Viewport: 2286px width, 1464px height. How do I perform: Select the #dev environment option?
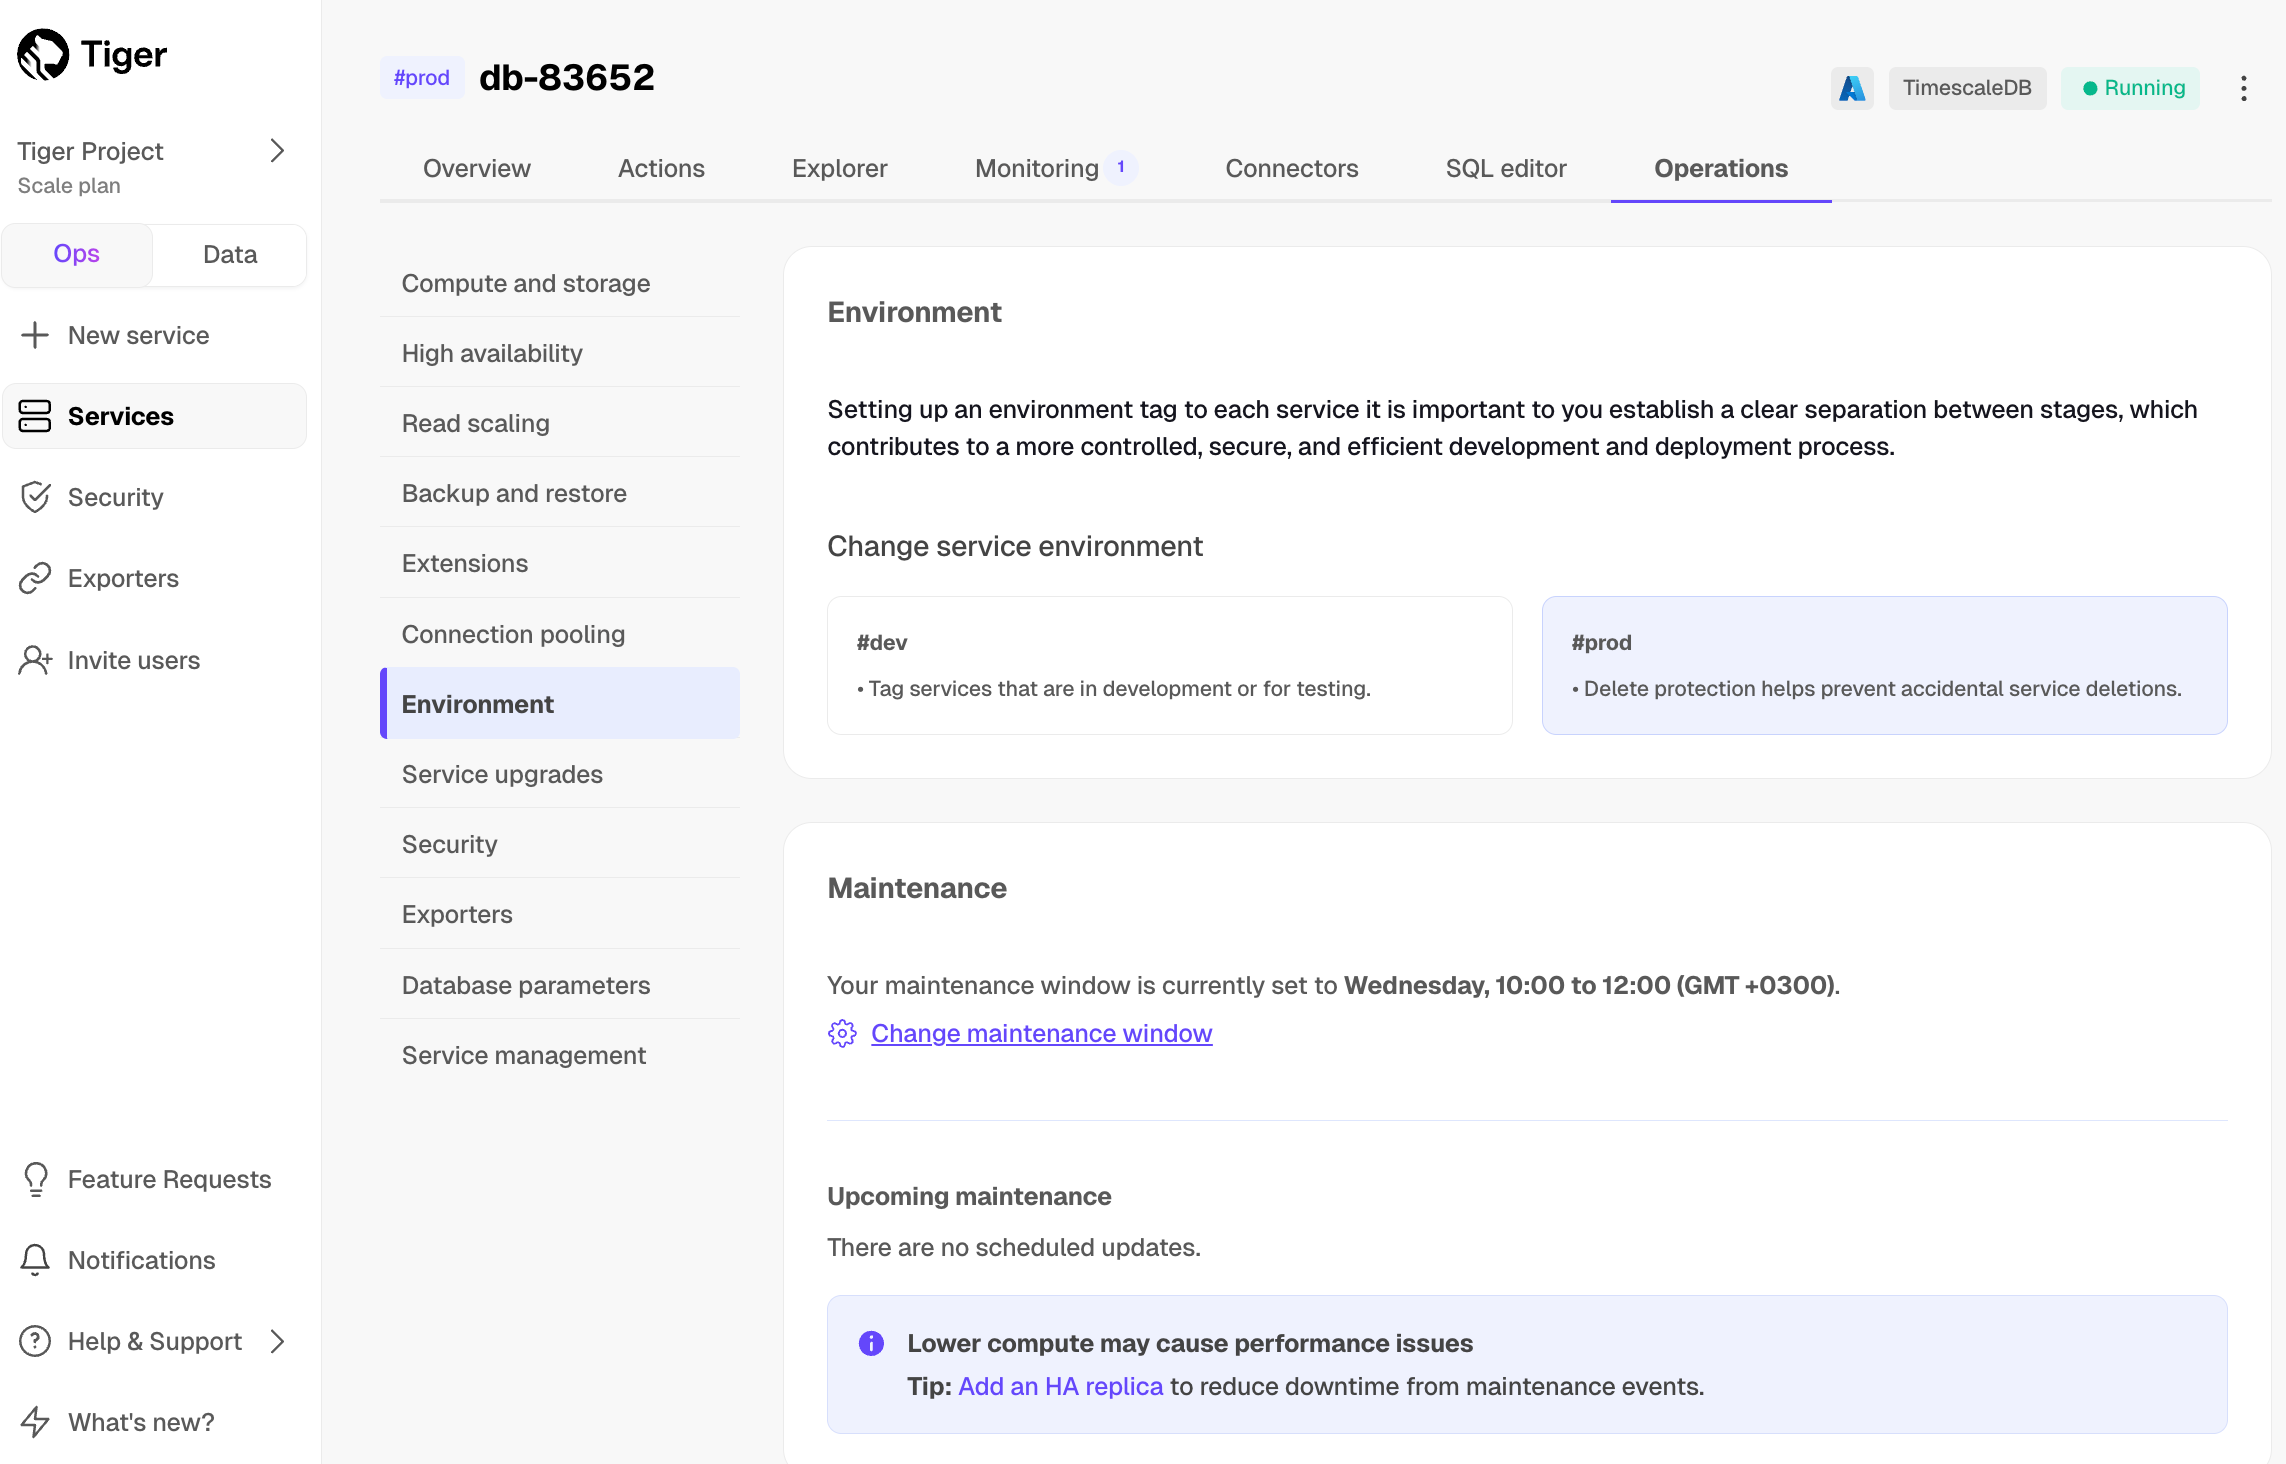coord(1169,665)
